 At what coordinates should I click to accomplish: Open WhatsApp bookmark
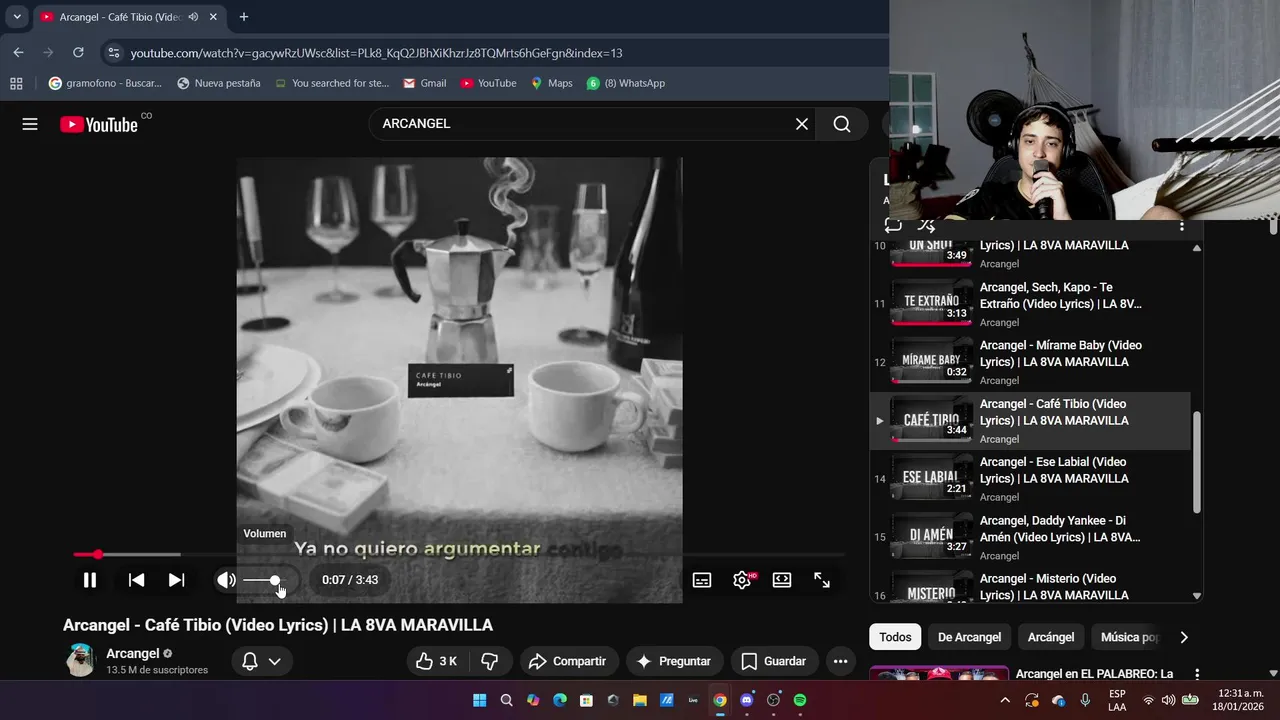[x=626, y=83]
